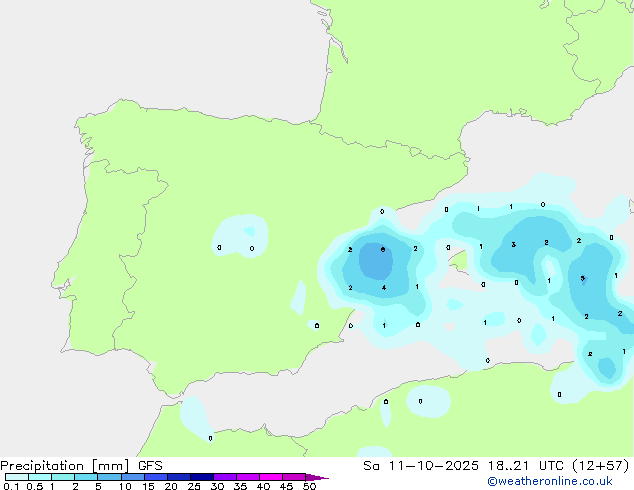Click the legend swatch between 10 and 15

tap(133, 477)
